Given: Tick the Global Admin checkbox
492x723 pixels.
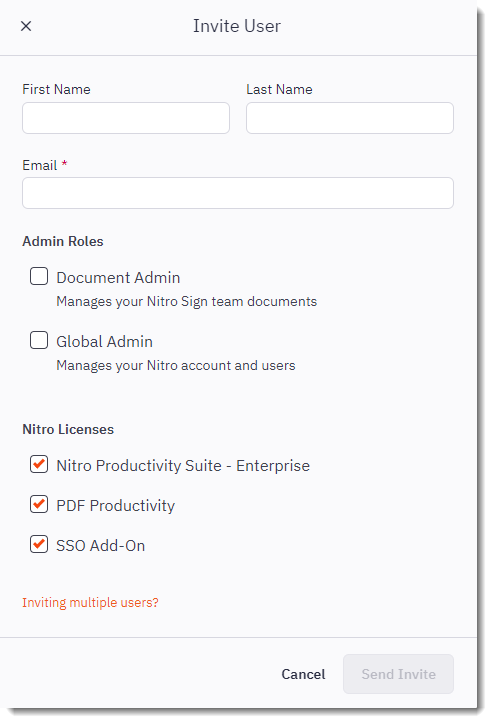Looking at the screenshot, I should tap(39, 340).
